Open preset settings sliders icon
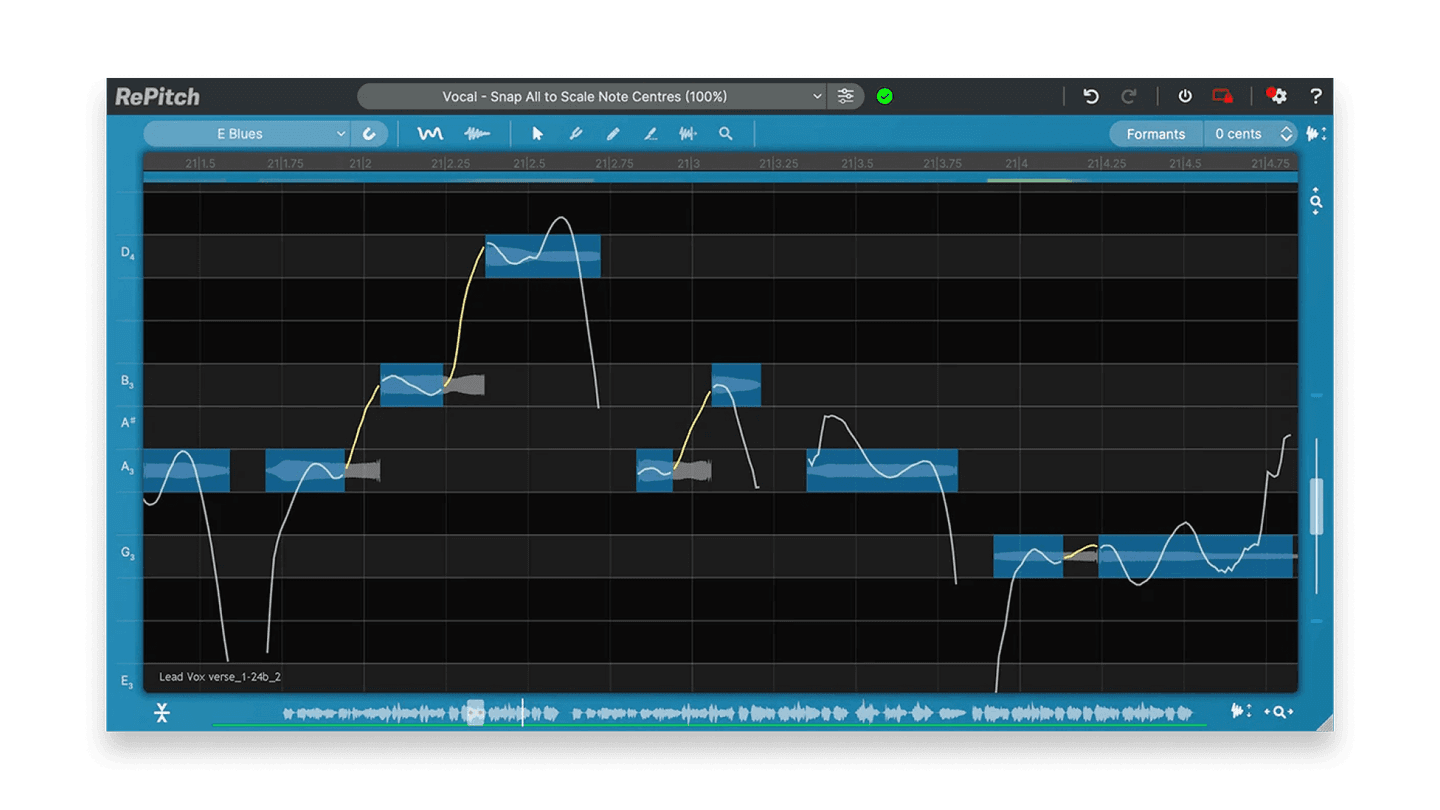 point(846,97)
